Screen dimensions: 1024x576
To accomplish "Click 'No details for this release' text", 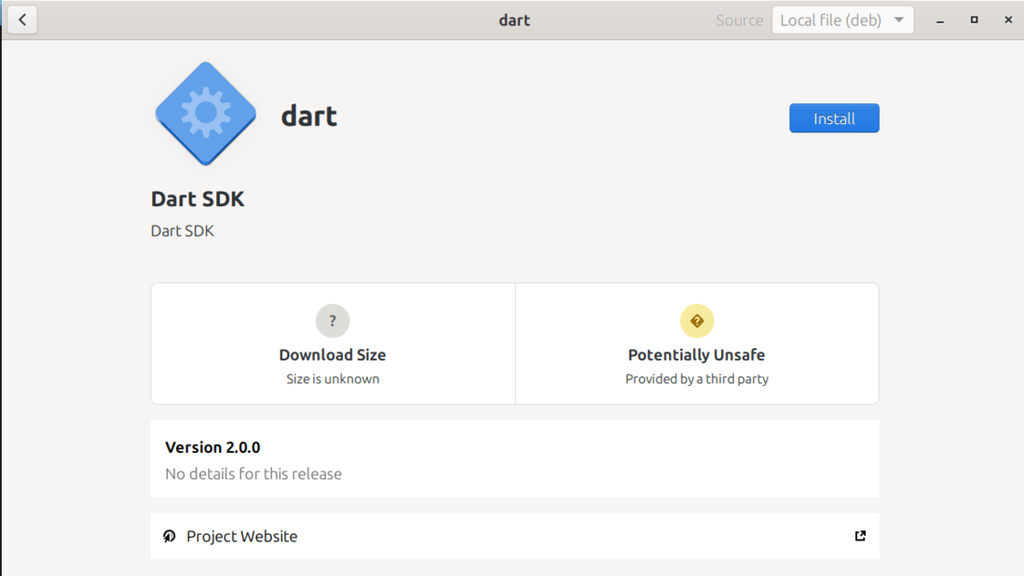I will [x=253, y=473].
